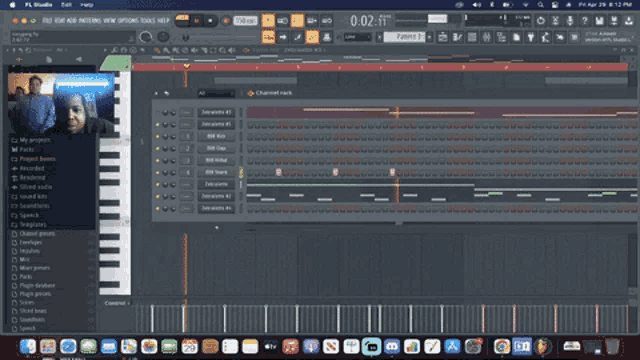Open the pattern selector field
The height and width of the screenshot is (360, 640).
404,37
